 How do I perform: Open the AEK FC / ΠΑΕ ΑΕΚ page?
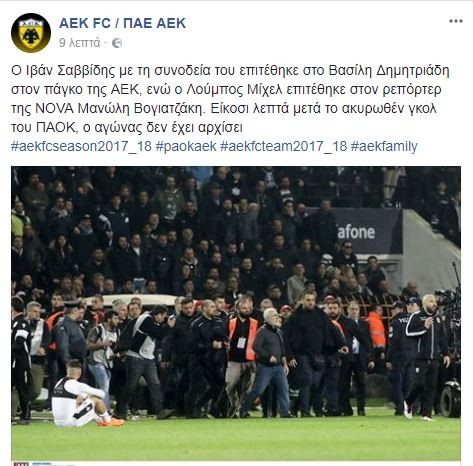(122, 23)
